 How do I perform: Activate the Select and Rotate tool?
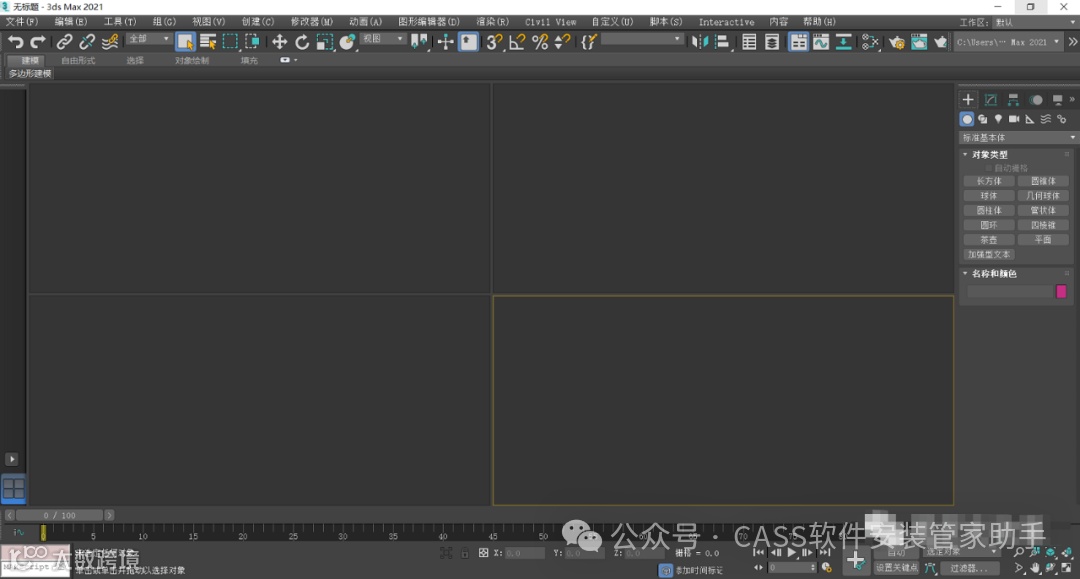[x=302, y=42]
